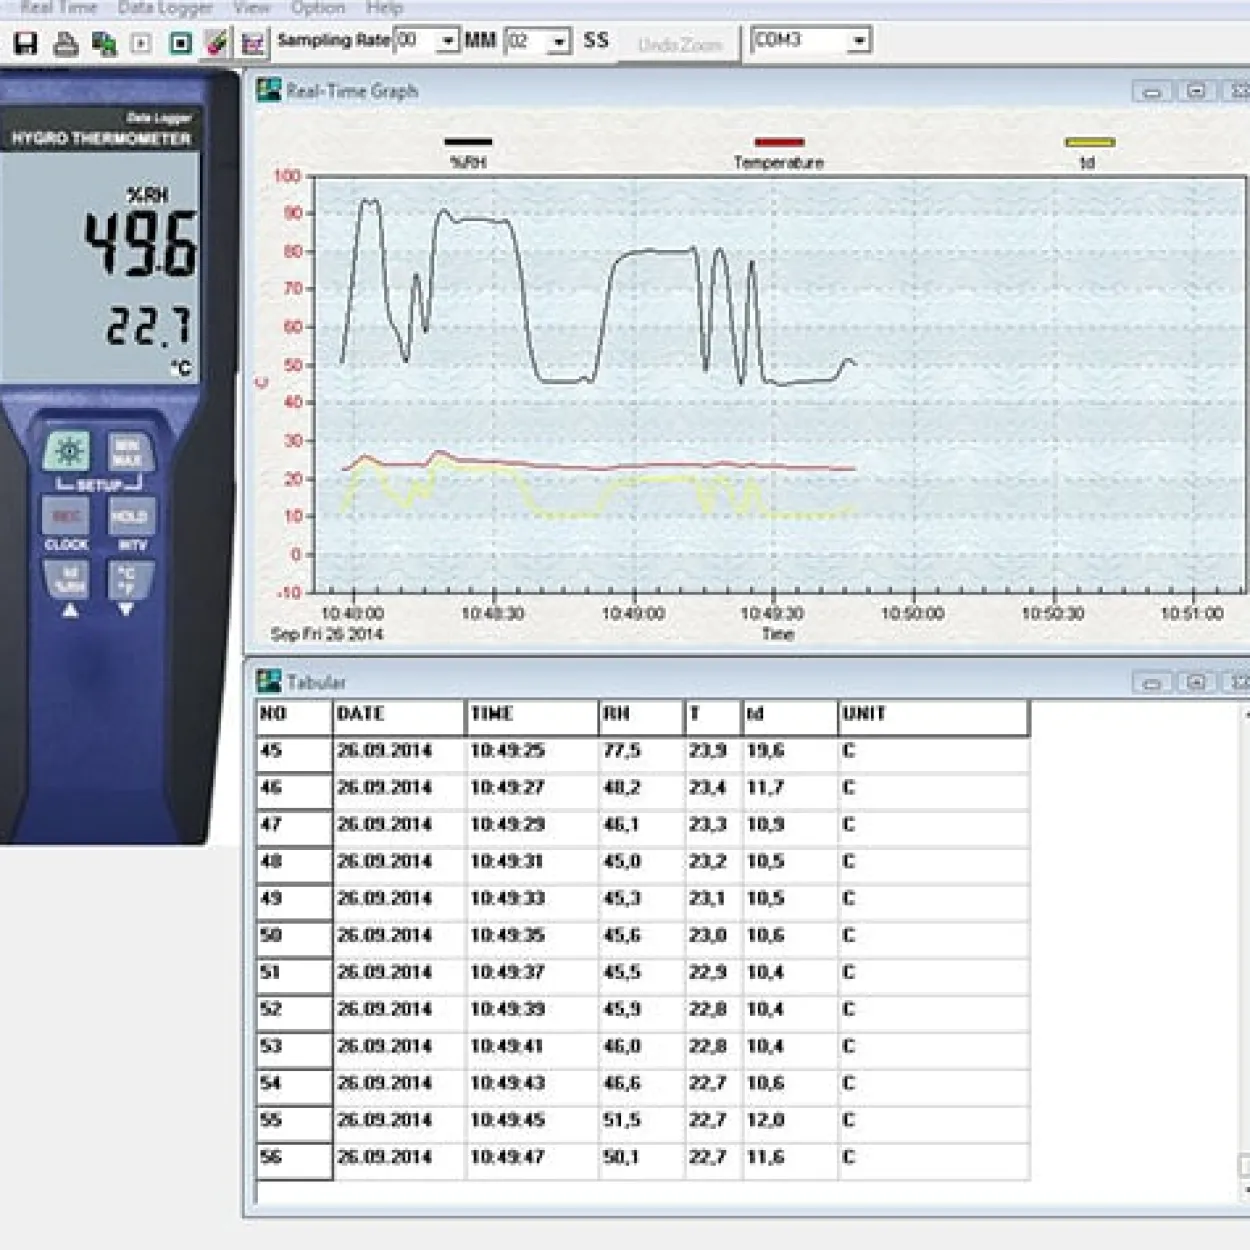Click the 10:49:00 time axis label
This screenshot has width=1250, height=1250.
633,613
